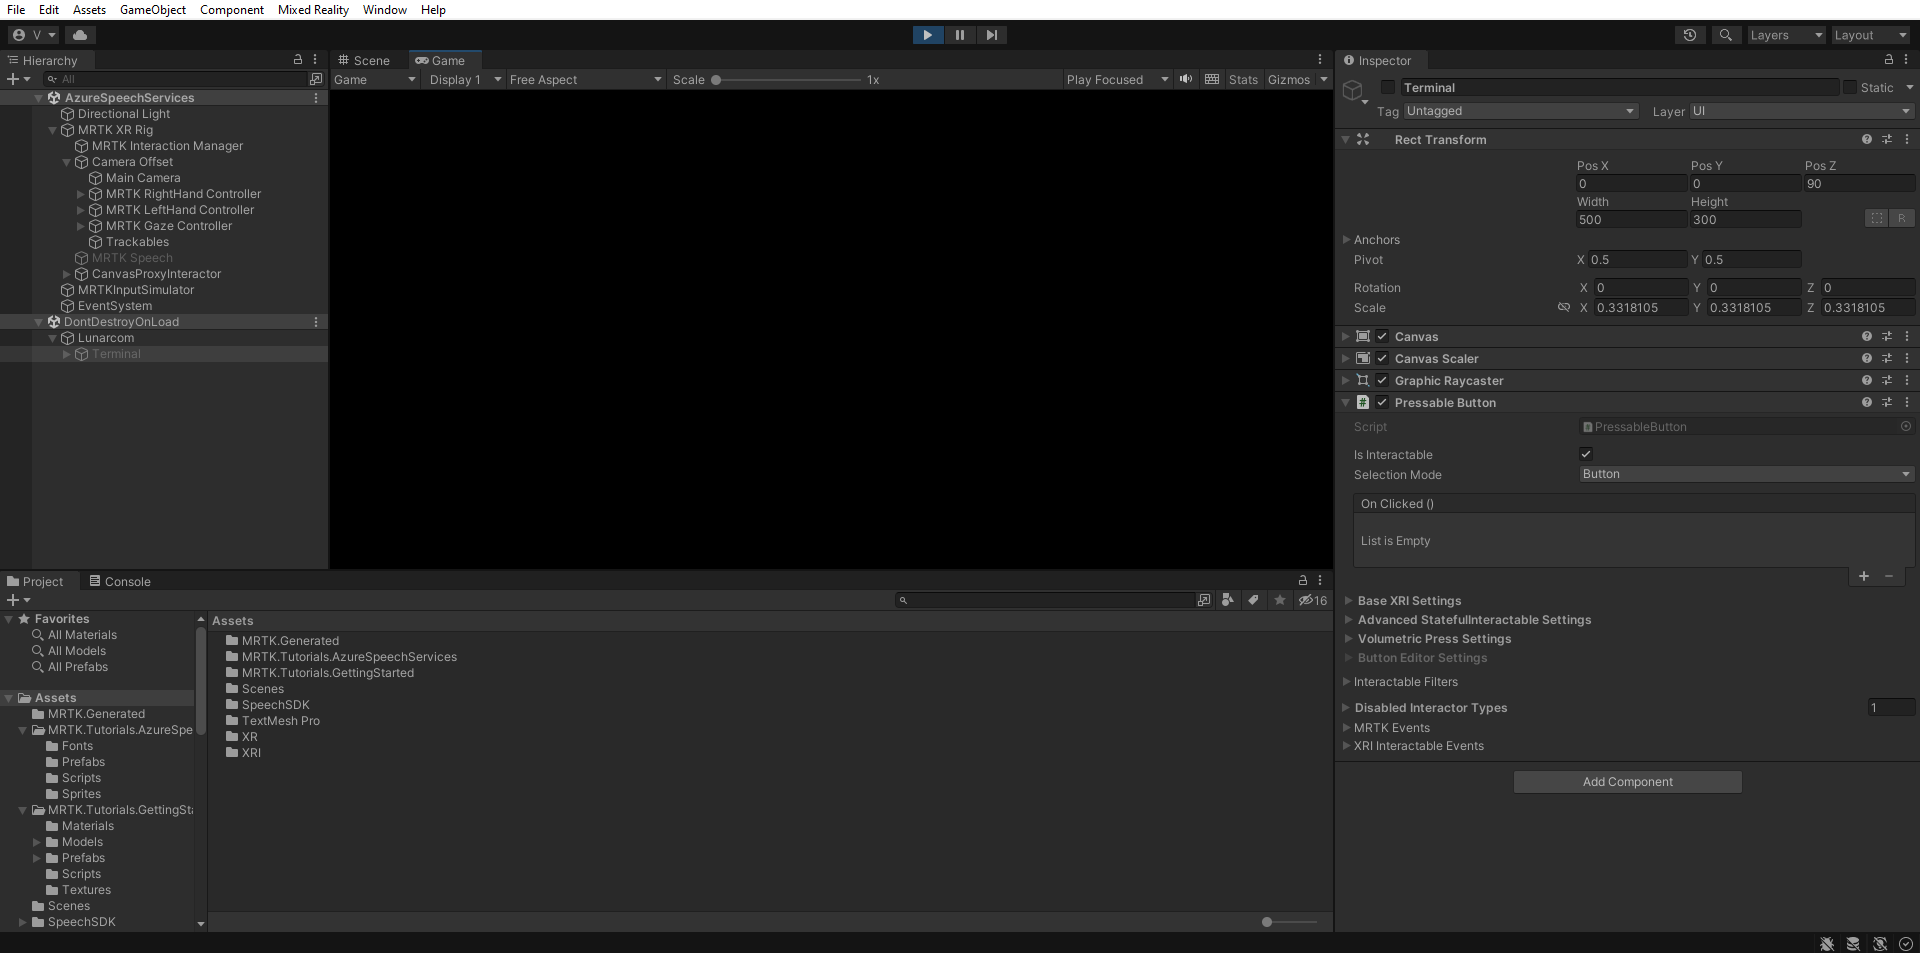The width and height of the screenshot is (1920, 953).
Task: Switch to the Console tab
Action: coord(120,581)
